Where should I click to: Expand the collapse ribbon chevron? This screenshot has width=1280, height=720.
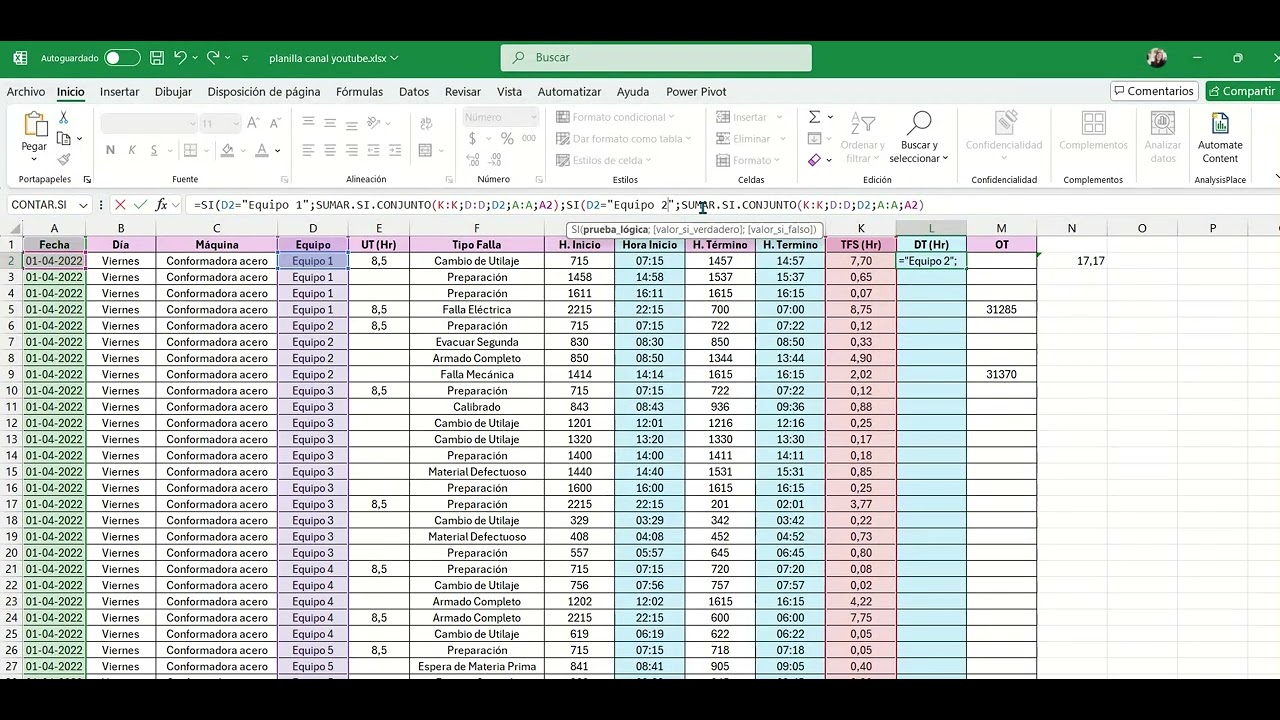(x=1276, y=179)
